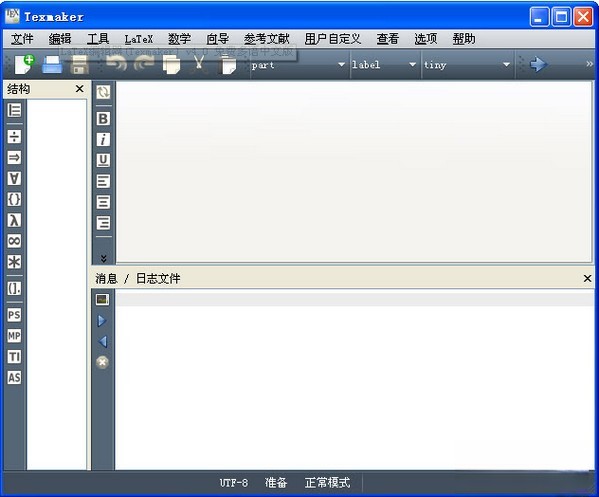Click inside the structure tree pane
The height and width of the screenshot is (497, 599).
pyautogui.click(x=57, y=285)
